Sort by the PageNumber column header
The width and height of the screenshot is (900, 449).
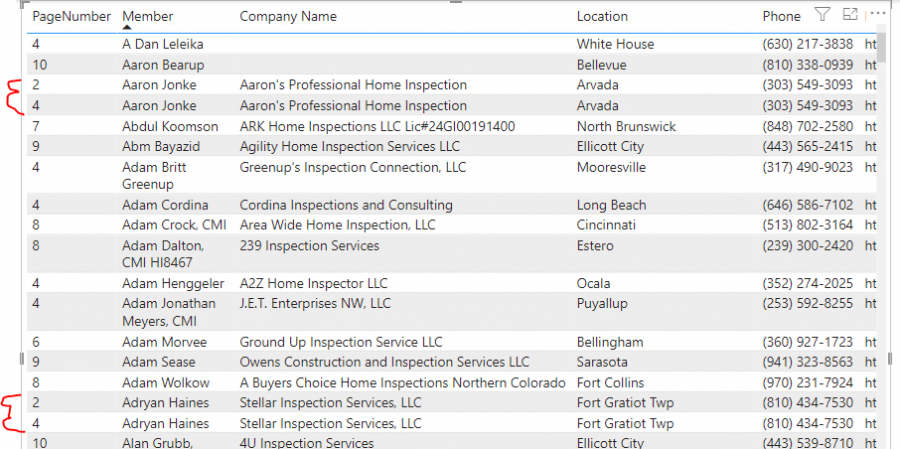(71, 16)
